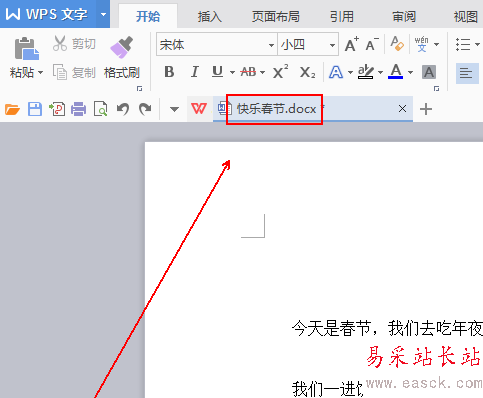Open the underline style dropdown arrow
Viewport: 483px width, 398px height.
[x=232, y=72]
